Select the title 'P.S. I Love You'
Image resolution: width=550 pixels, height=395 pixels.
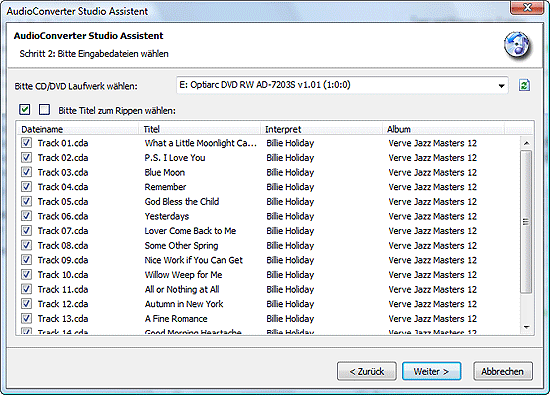click(x=175, y=158)
